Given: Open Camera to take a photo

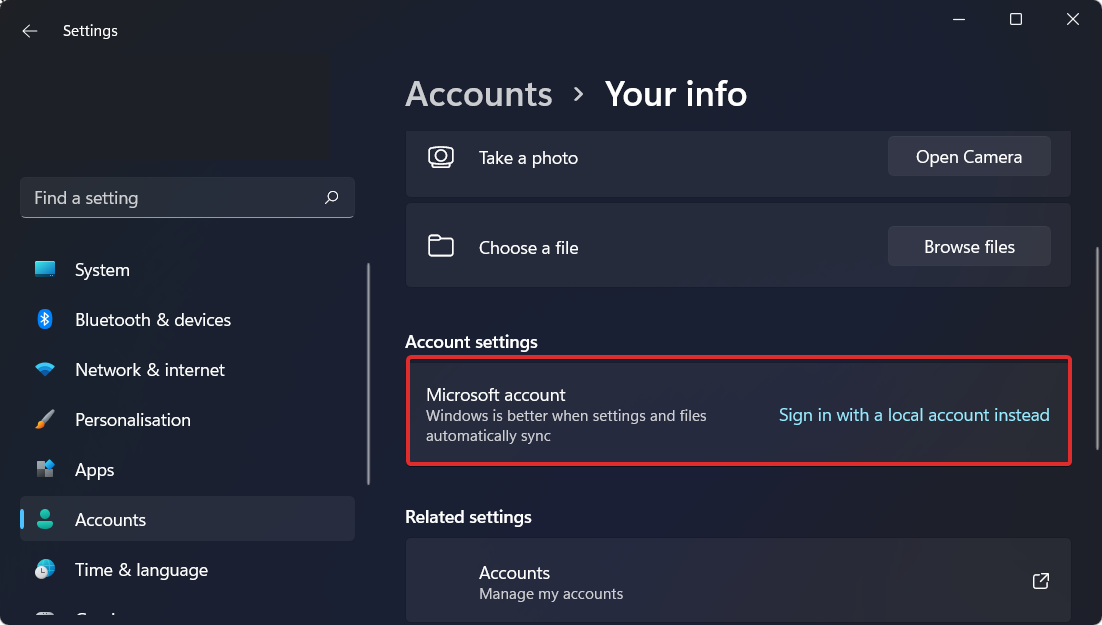Looking at the screenshot, I should [969, 156].
